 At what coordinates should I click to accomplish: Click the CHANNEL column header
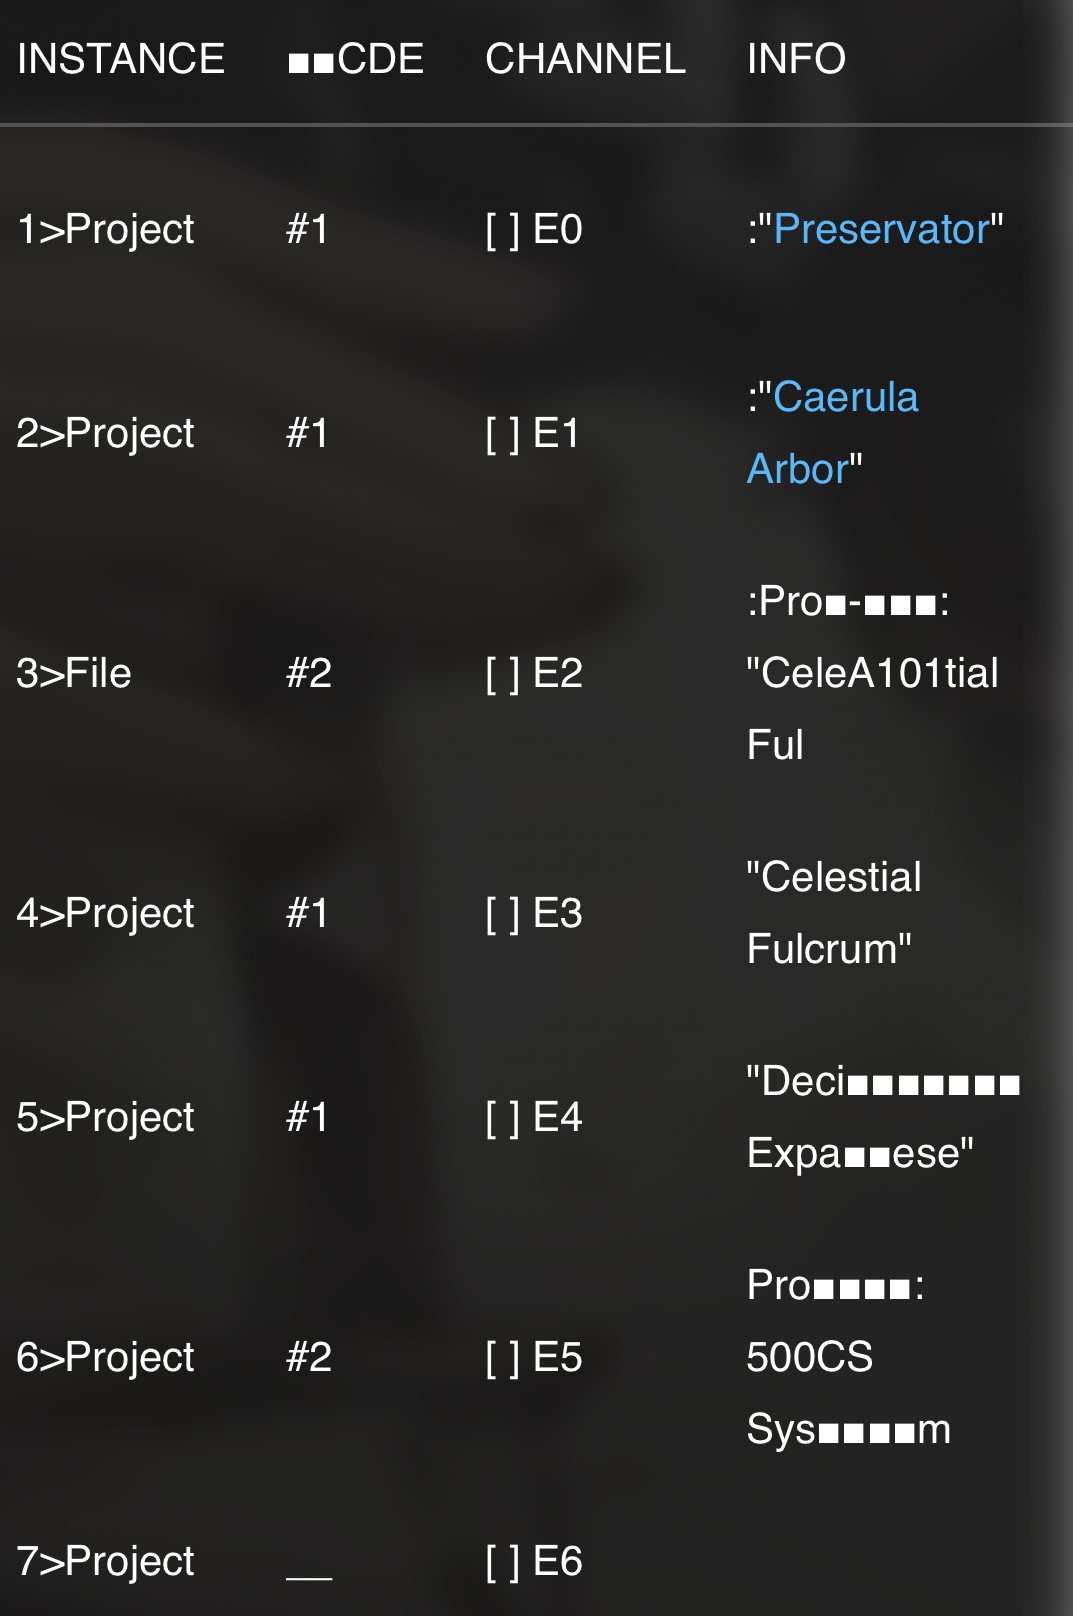585,59
